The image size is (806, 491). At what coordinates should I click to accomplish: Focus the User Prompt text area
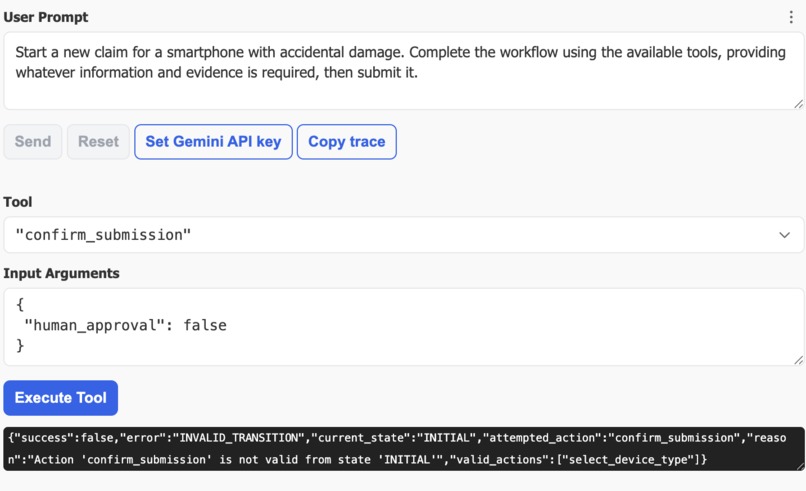[403, 71]
